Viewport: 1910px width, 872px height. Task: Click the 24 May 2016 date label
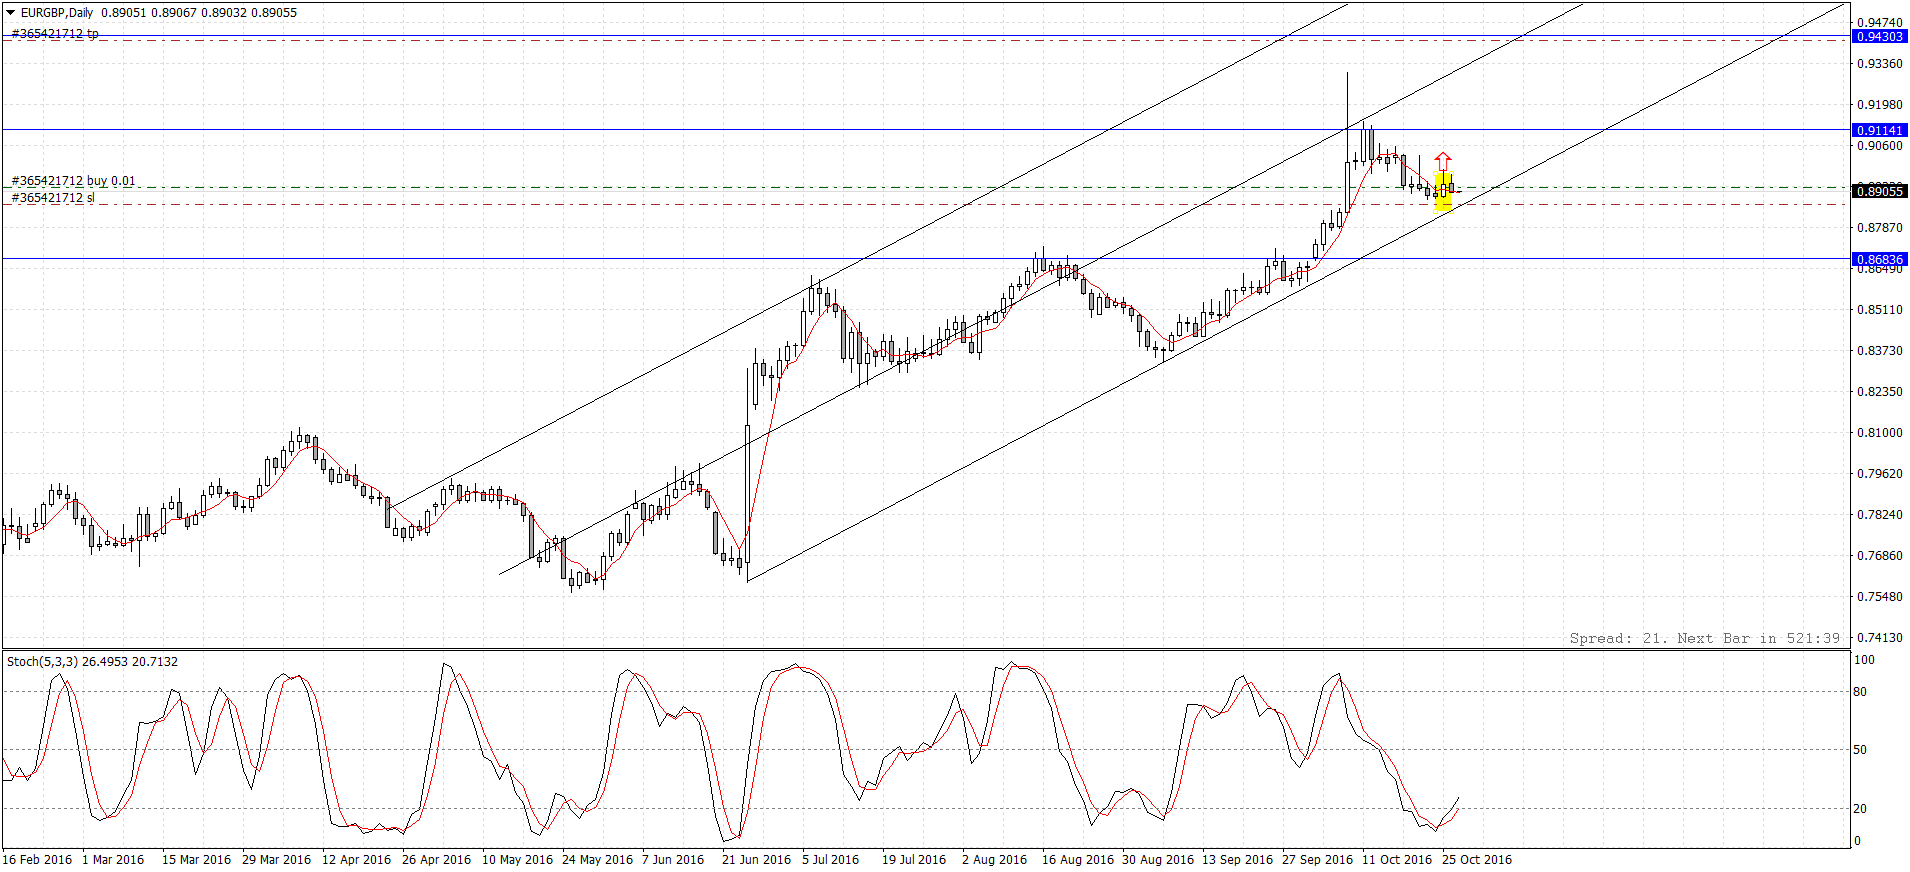(597, 860)
